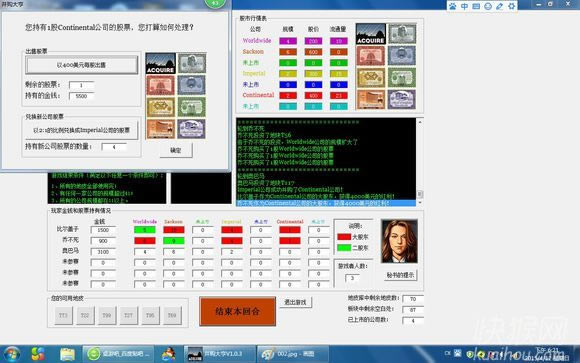Click the remaining shares field in the dialog
This screenshot has height=363, width=580.
81,85
